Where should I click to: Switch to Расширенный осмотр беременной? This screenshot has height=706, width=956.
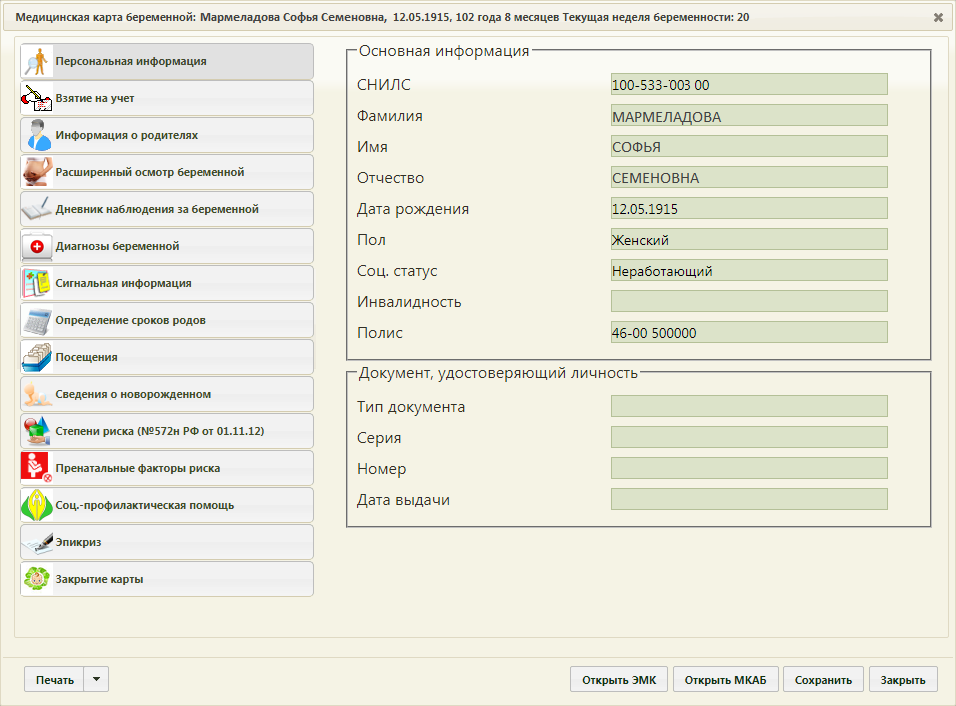[x=167, y=173]
